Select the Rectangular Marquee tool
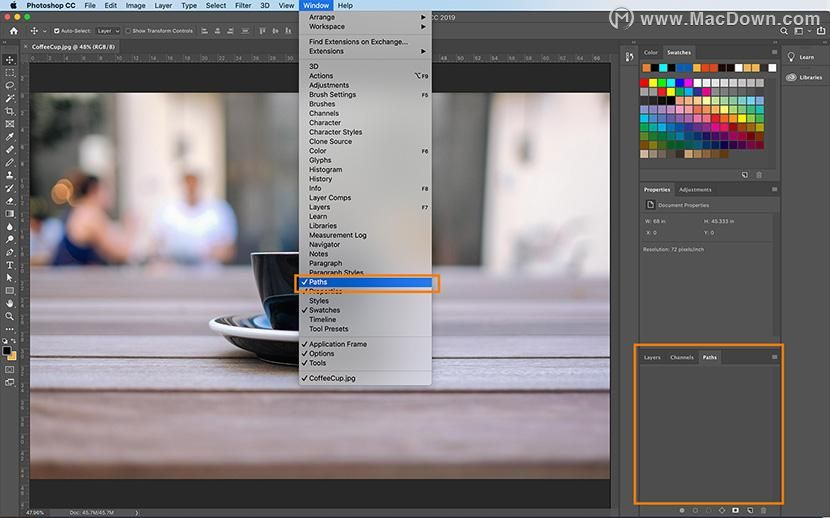Image resolution: width=830 pixels, height=518 pixels. (x=10, y=72)
